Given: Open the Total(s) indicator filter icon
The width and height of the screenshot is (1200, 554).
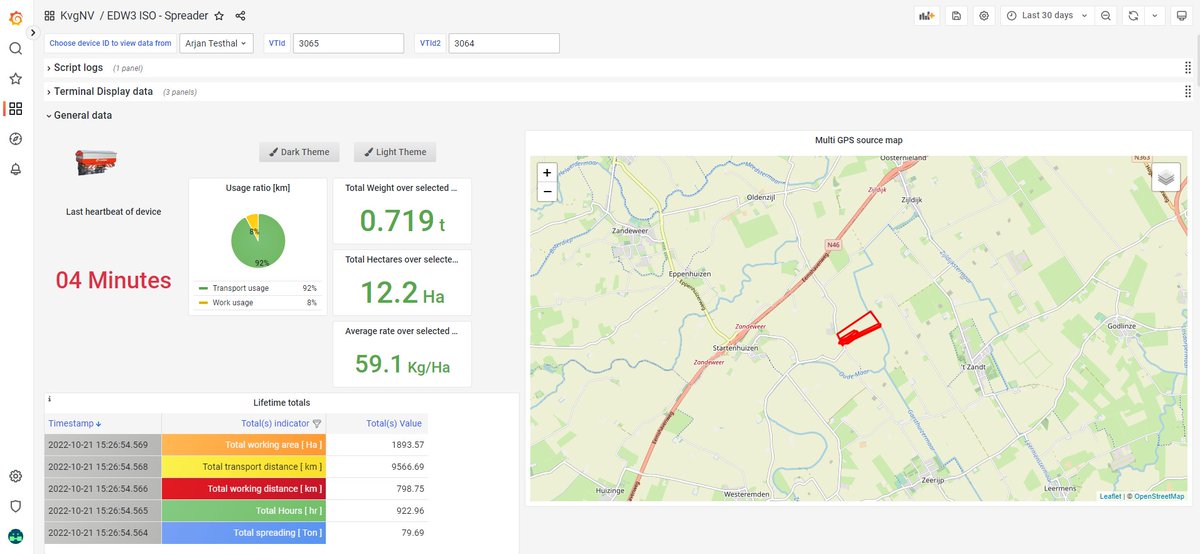Looking at the screenshot, I should [317, 423].
